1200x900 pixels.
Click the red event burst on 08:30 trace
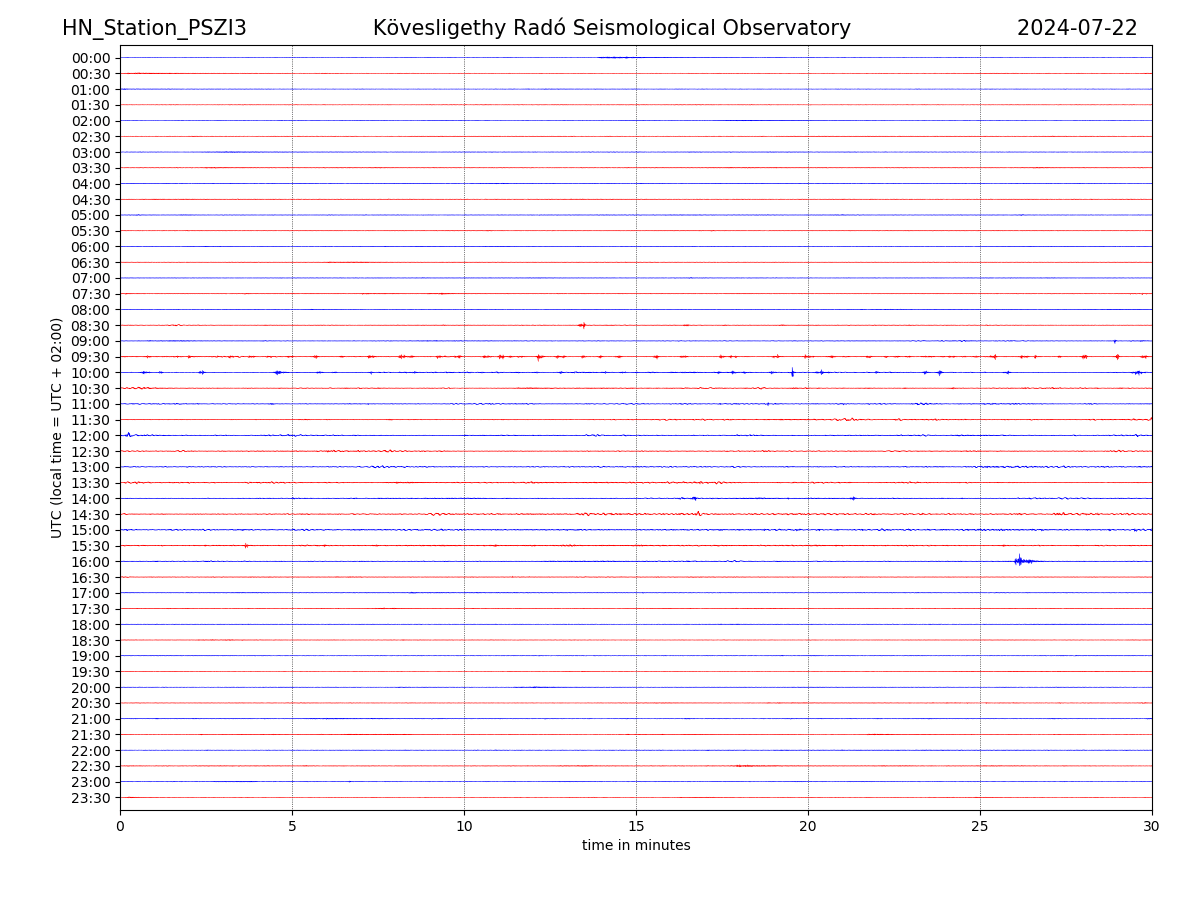pos(582,325)
